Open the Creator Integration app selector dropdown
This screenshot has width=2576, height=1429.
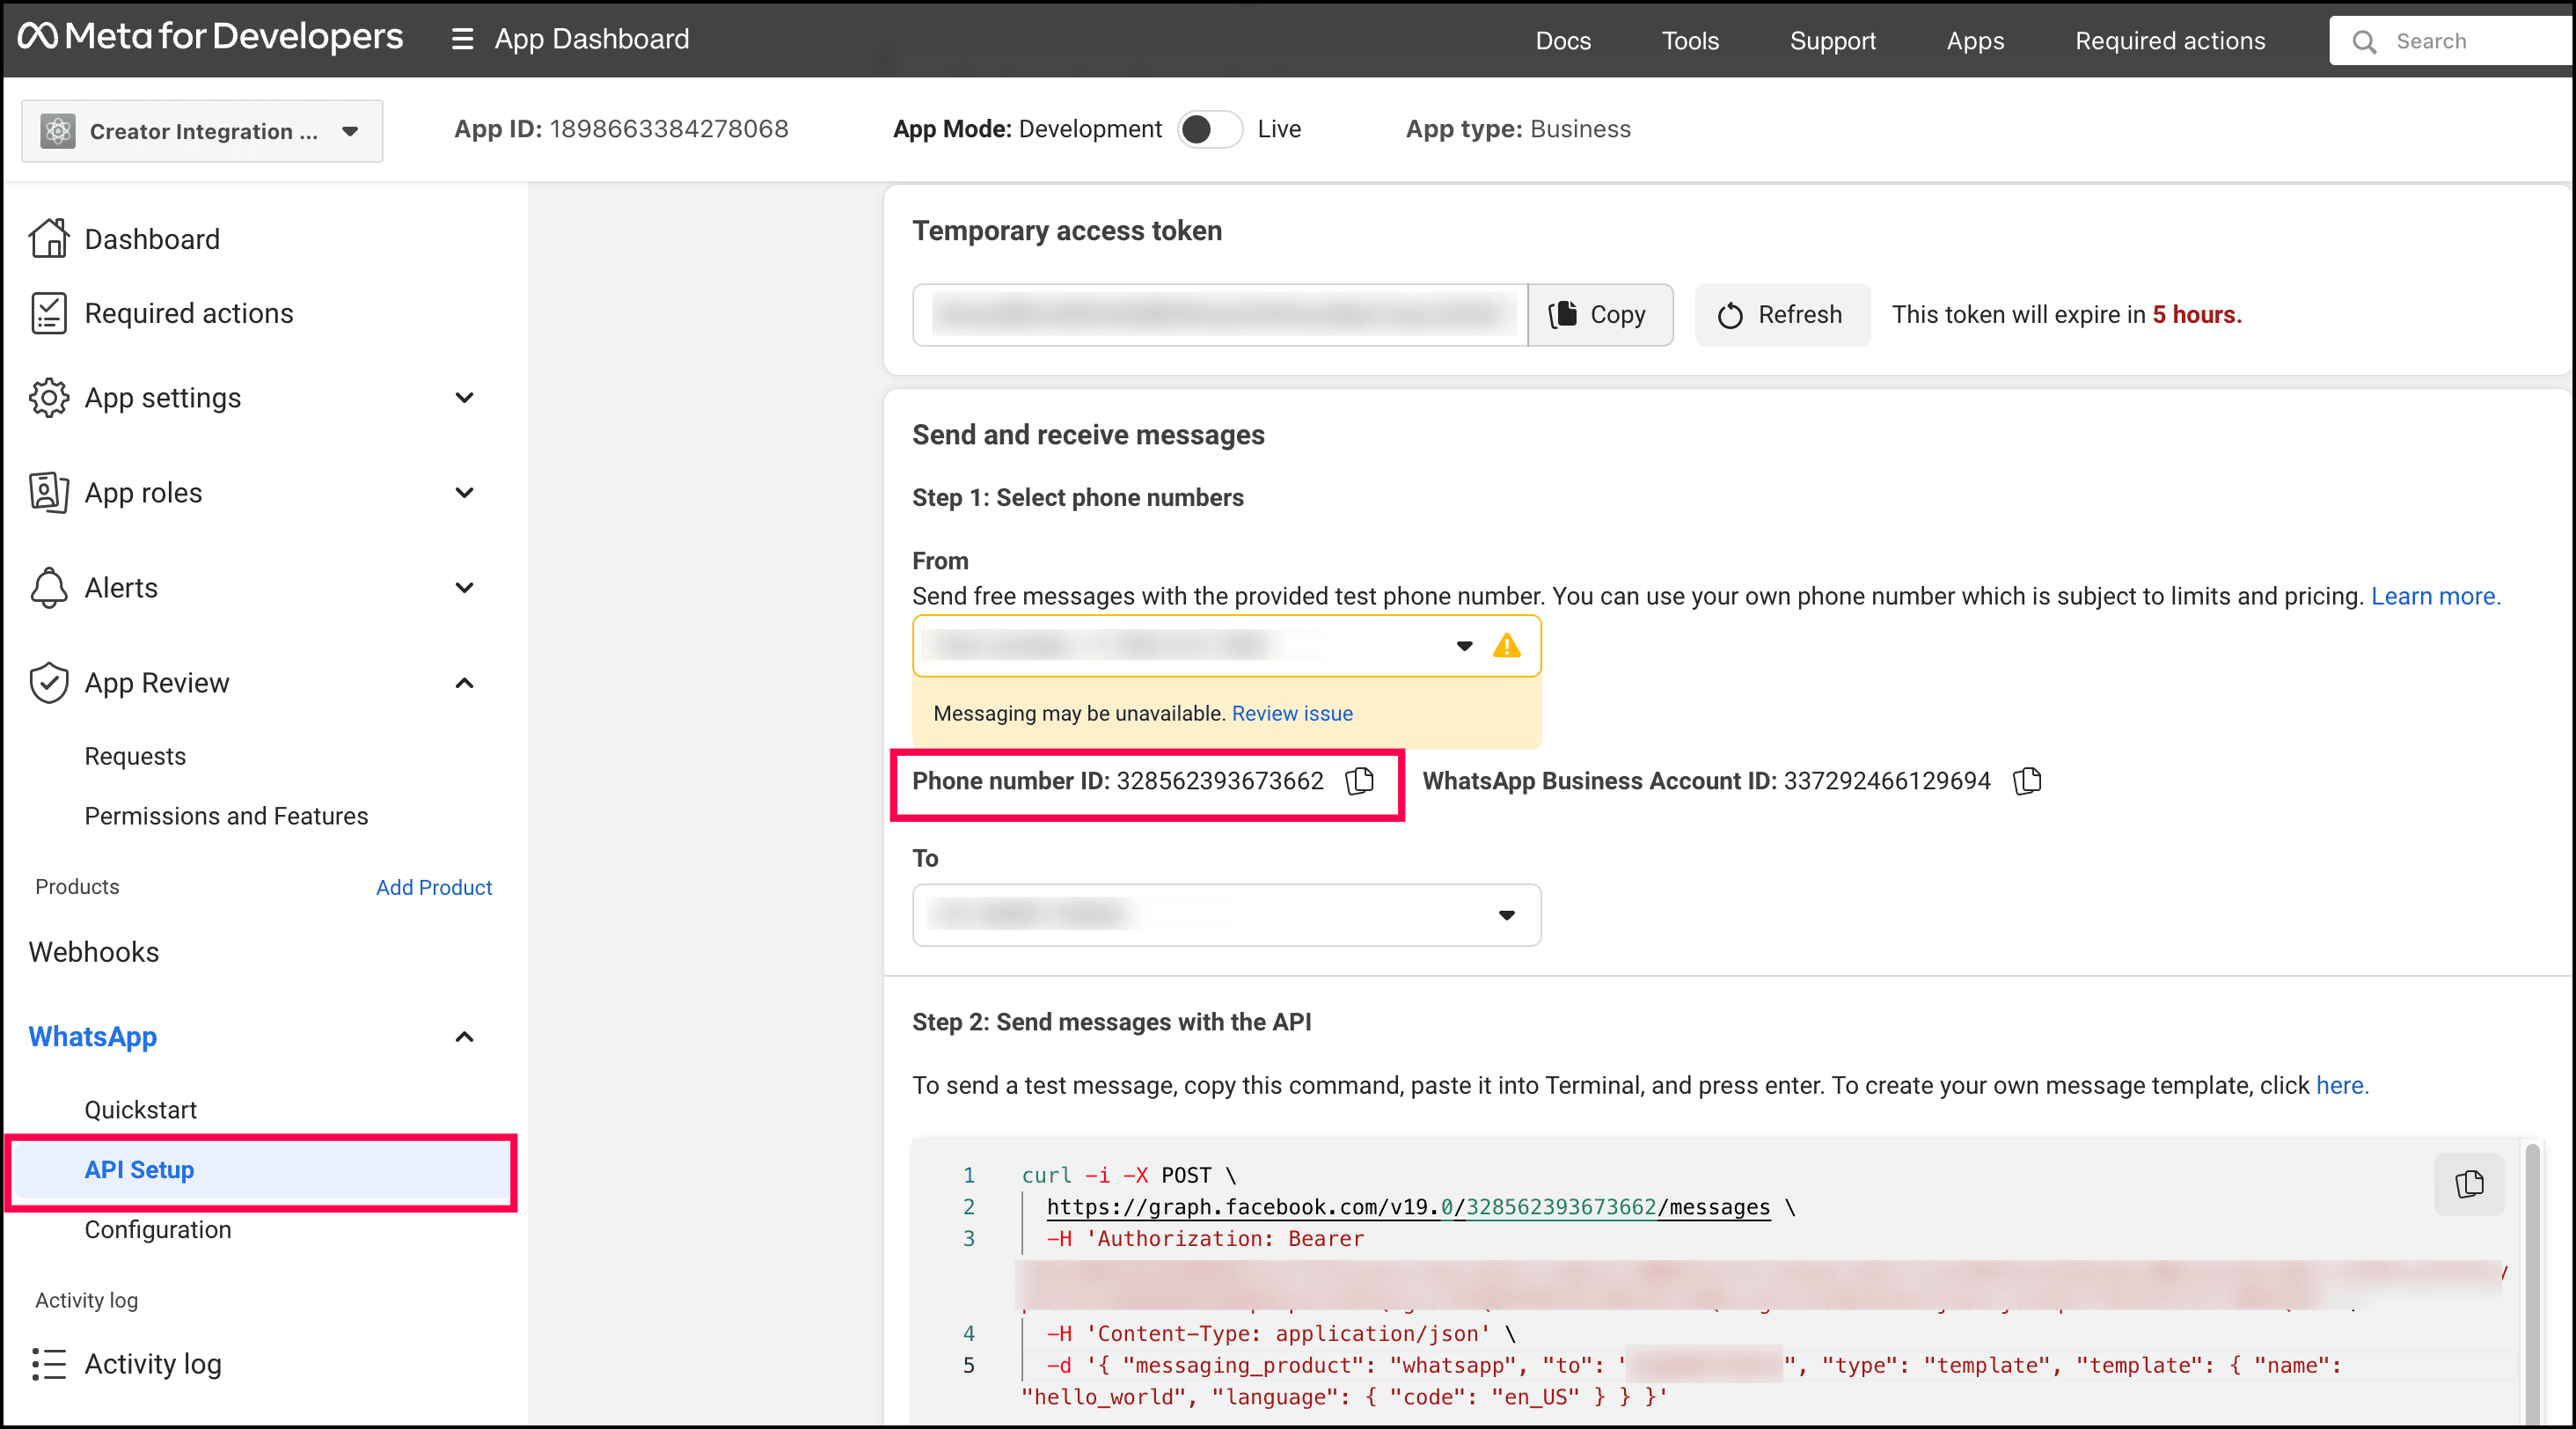coord(202,131)
